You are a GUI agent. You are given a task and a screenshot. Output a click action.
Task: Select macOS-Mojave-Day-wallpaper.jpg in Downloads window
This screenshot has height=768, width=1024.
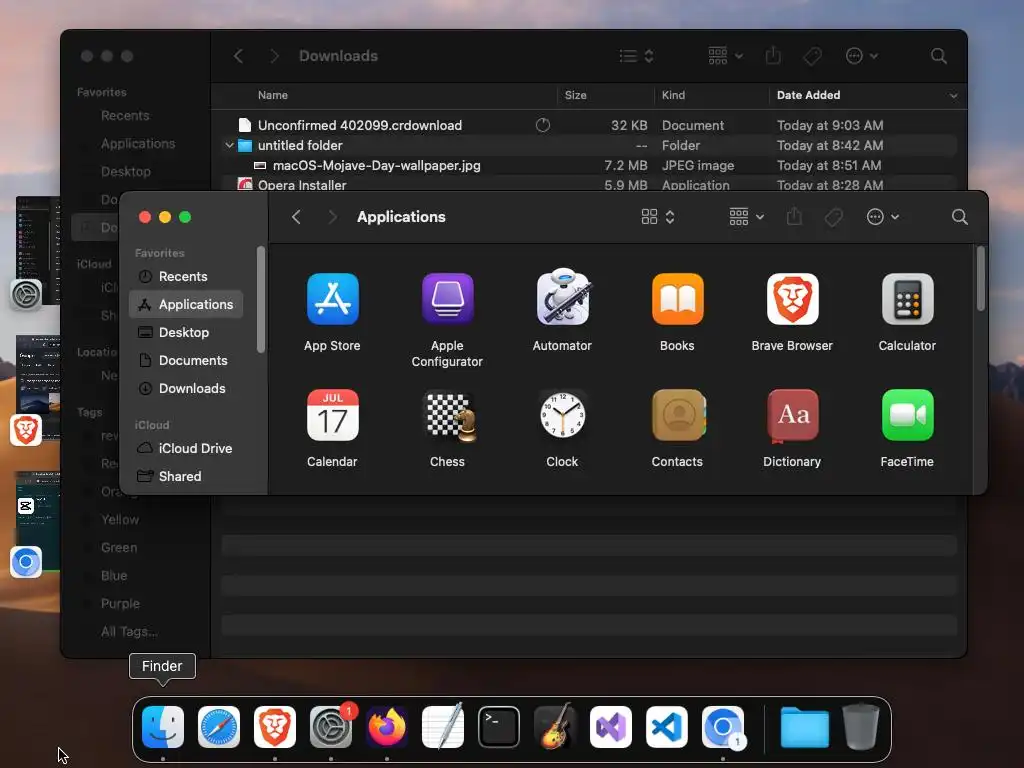(x=589, y=166)
